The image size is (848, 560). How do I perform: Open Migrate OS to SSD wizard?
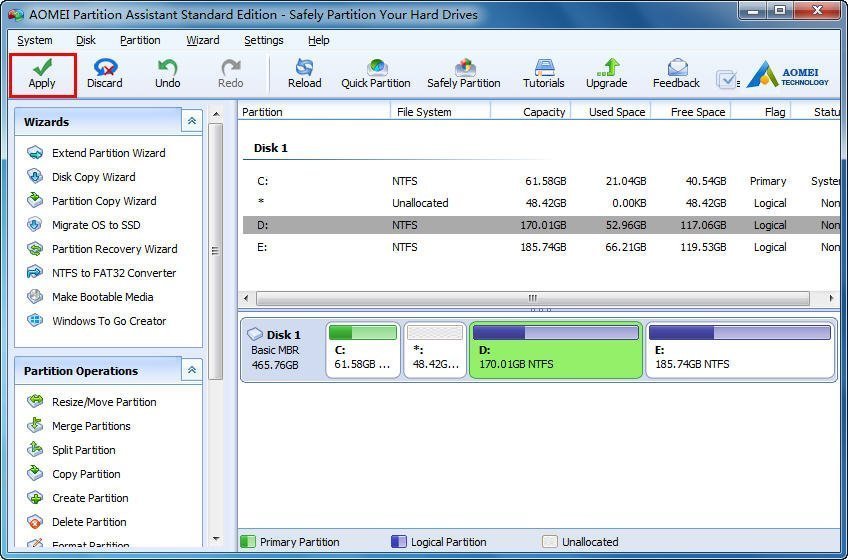tap(83, 225)
